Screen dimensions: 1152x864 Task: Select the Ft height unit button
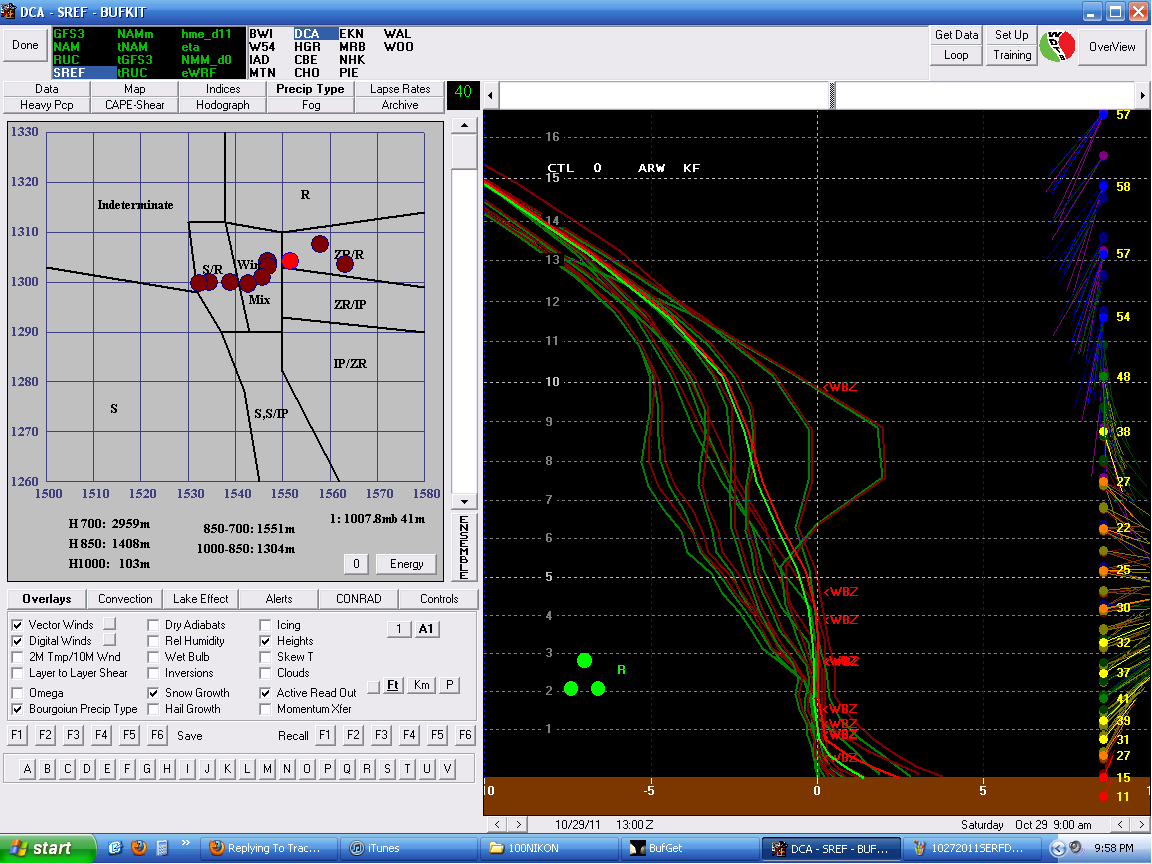point(393,685)
